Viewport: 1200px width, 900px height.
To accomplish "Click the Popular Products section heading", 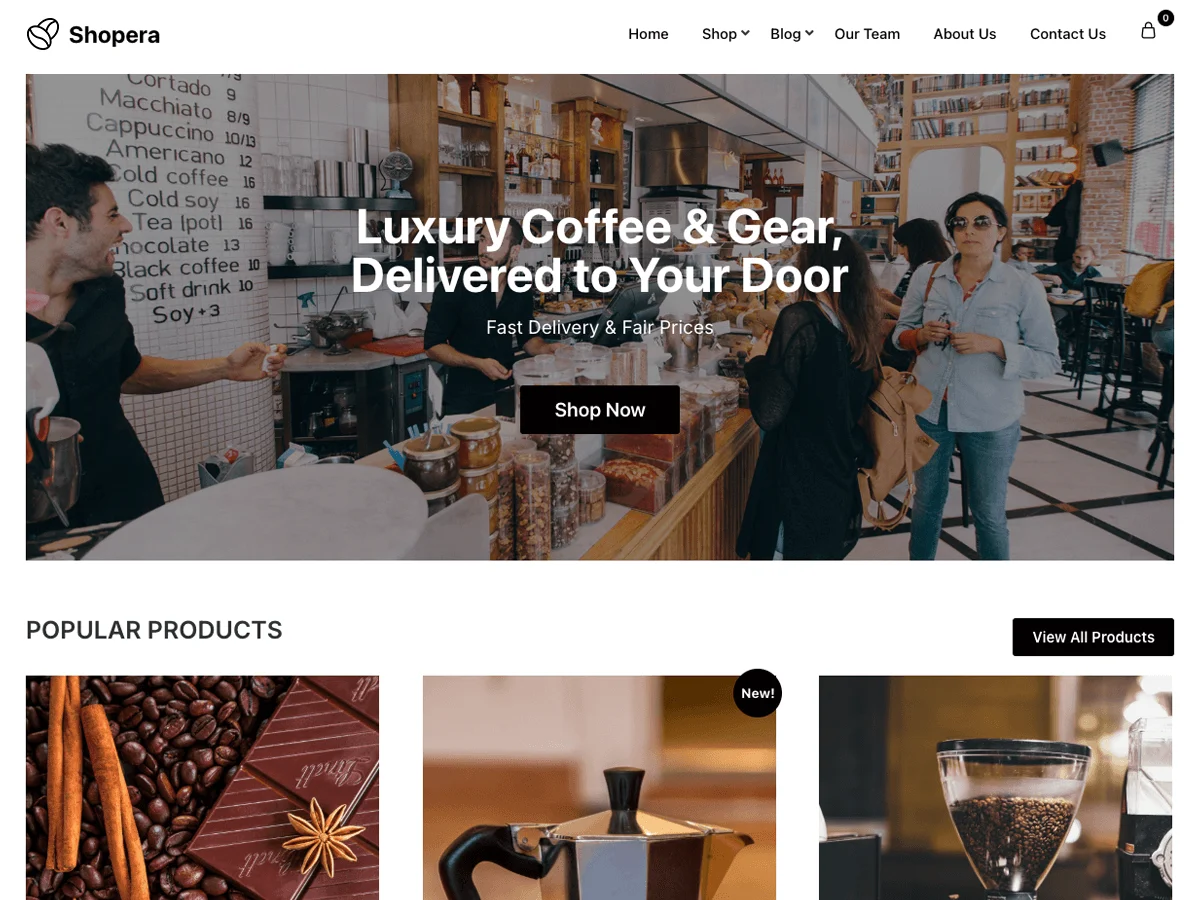I will point(154,630).
